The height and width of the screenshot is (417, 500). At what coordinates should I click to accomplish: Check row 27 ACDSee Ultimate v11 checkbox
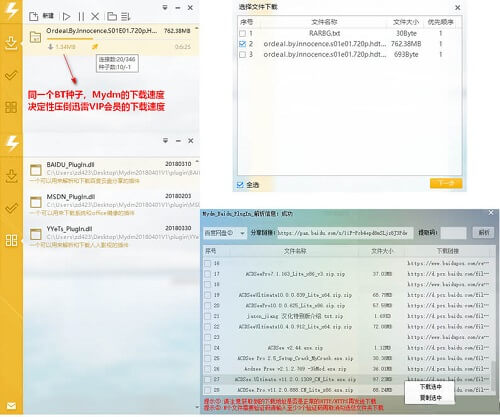207,379
